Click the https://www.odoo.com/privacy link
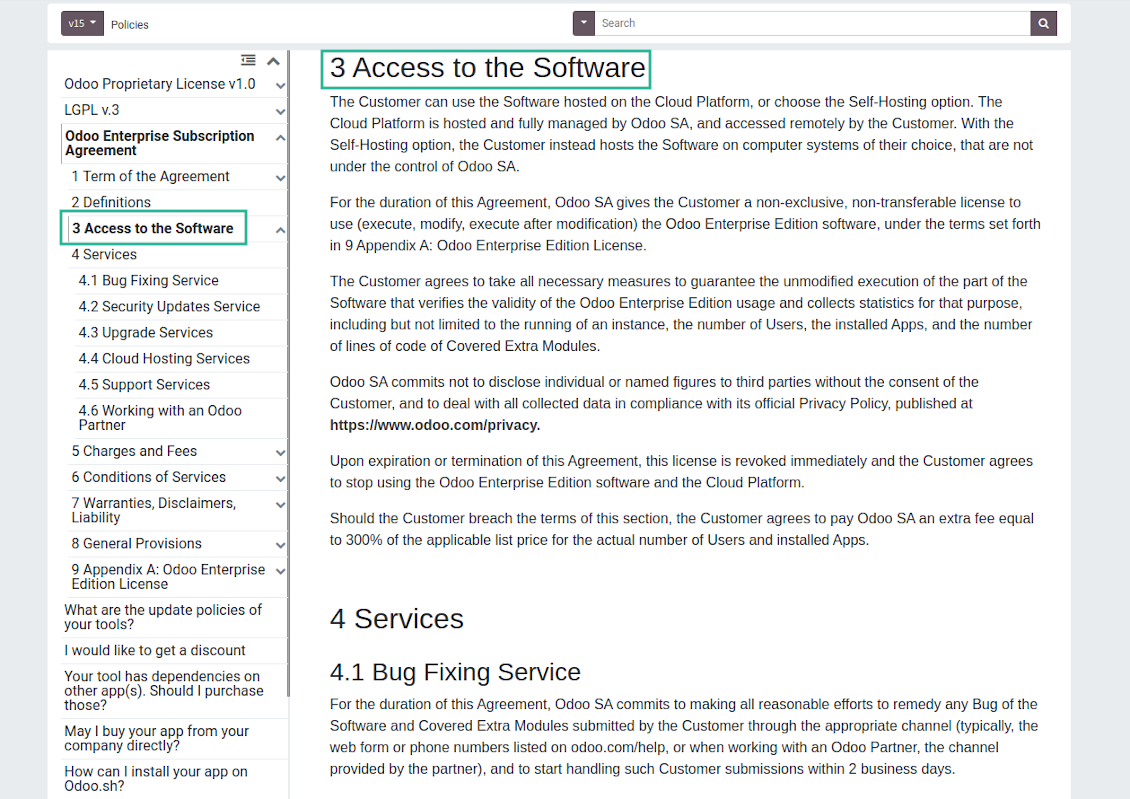Viewport: 1130px width, 799px height. tap(435, 425)
